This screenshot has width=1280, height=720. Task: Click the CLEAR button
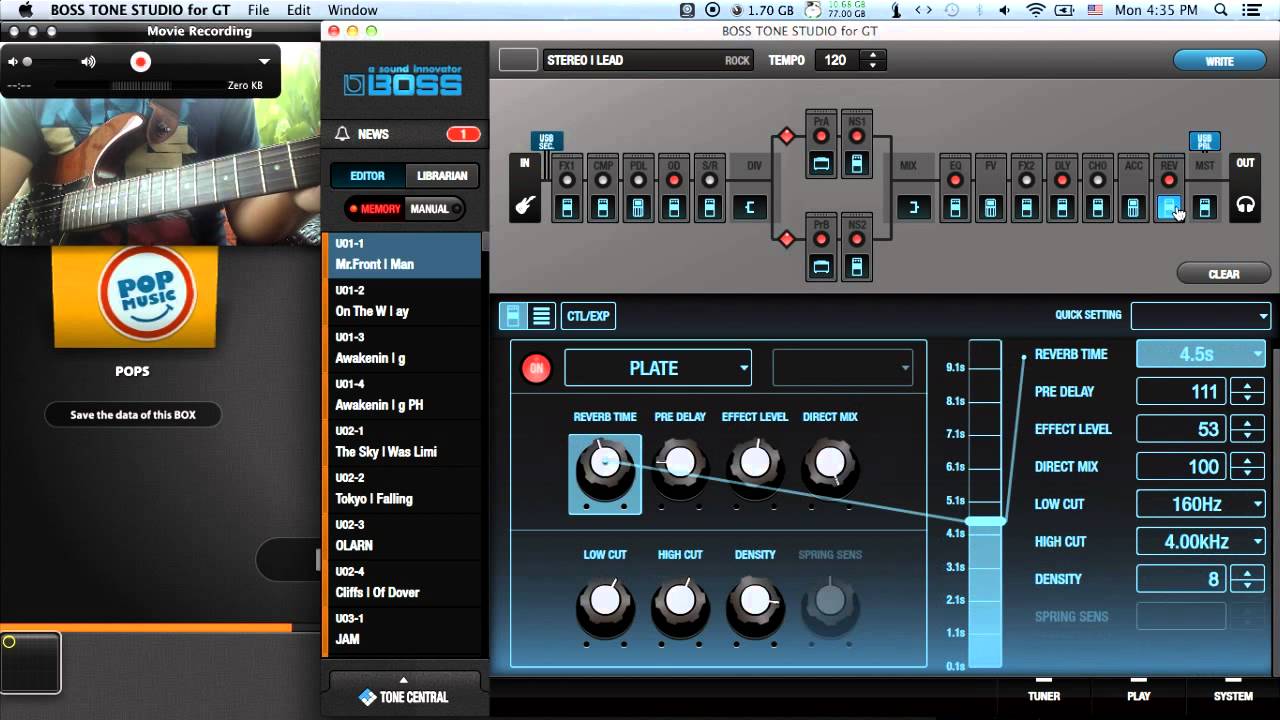click(x=1223, y=274)
